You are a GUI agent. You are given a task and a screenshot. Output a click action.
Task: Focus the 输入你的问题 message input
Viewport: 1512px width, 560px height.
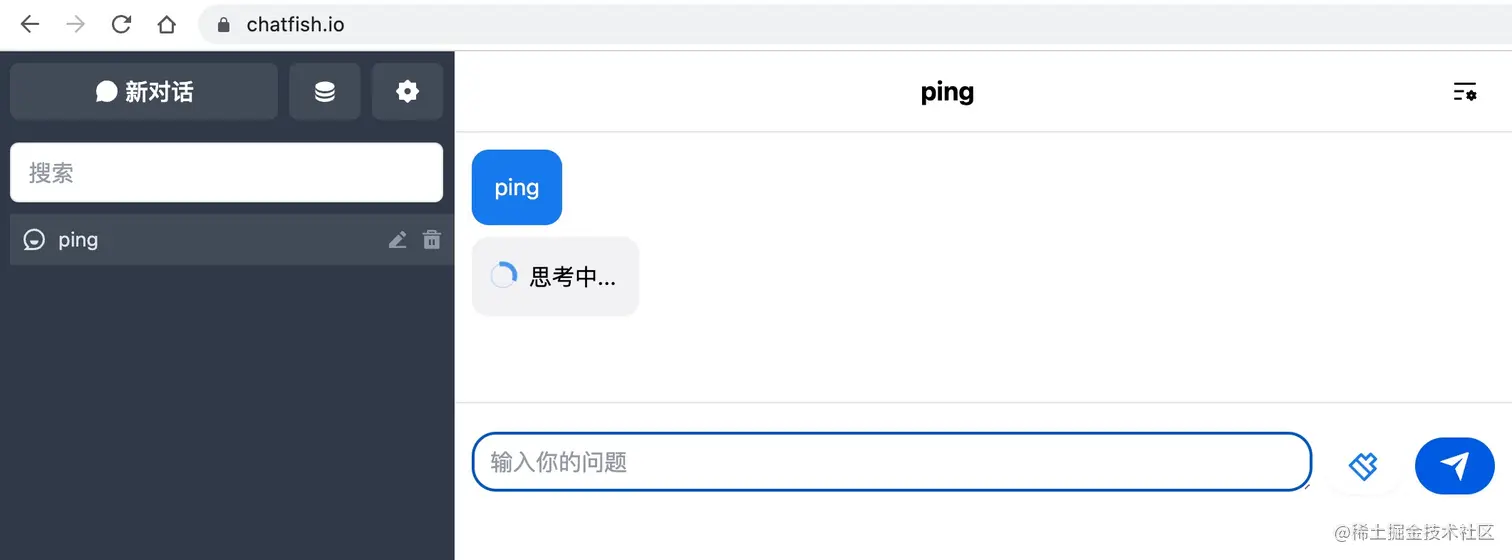[x=890, y=462]
